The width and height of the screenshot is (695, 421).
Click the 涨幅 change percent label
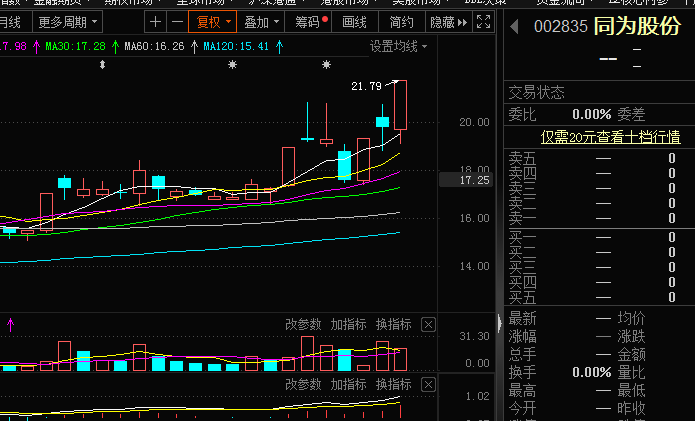(522, 336)
